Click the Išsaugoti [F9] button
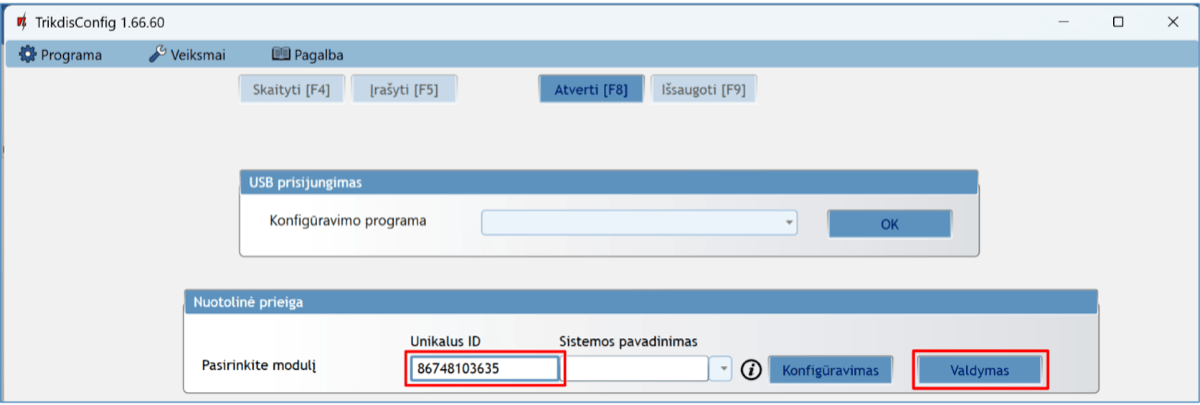This screenshot has width=1200, height=405. pyautogui.click(x=703, y=89)
